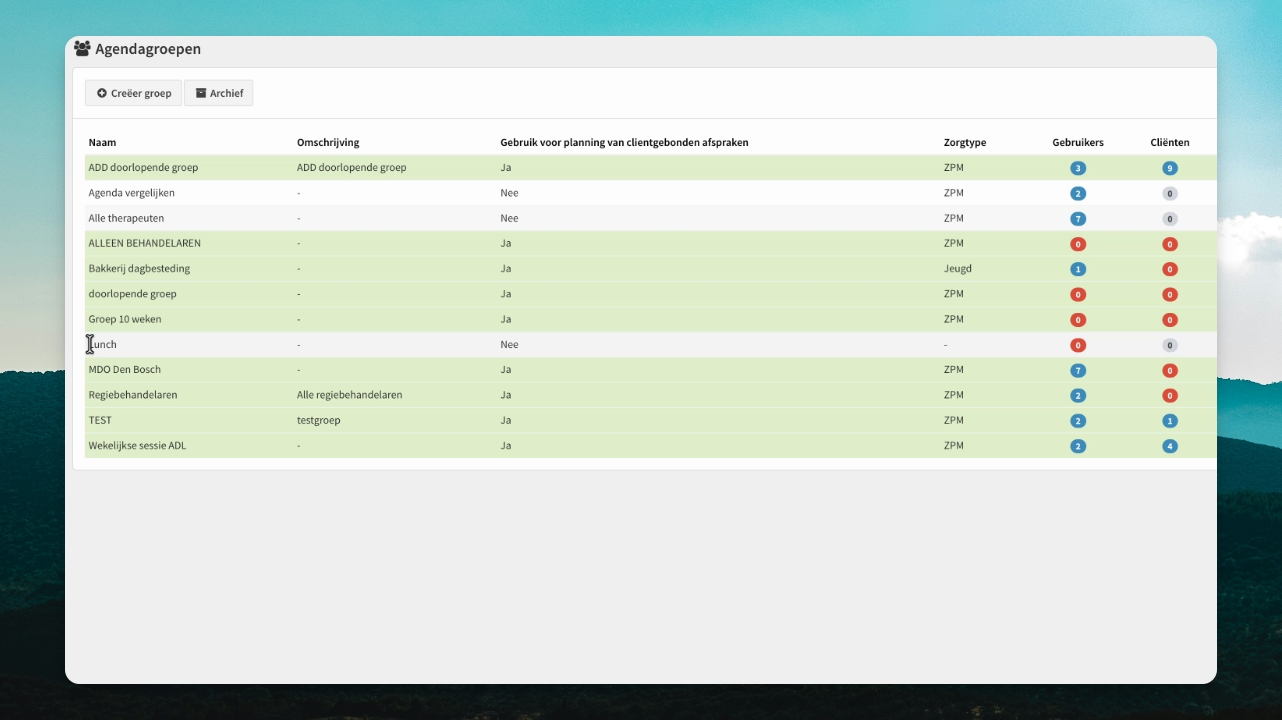Click the clients badge for TEST
The height and width of the screenshot is (720, 1282).
1170,421
